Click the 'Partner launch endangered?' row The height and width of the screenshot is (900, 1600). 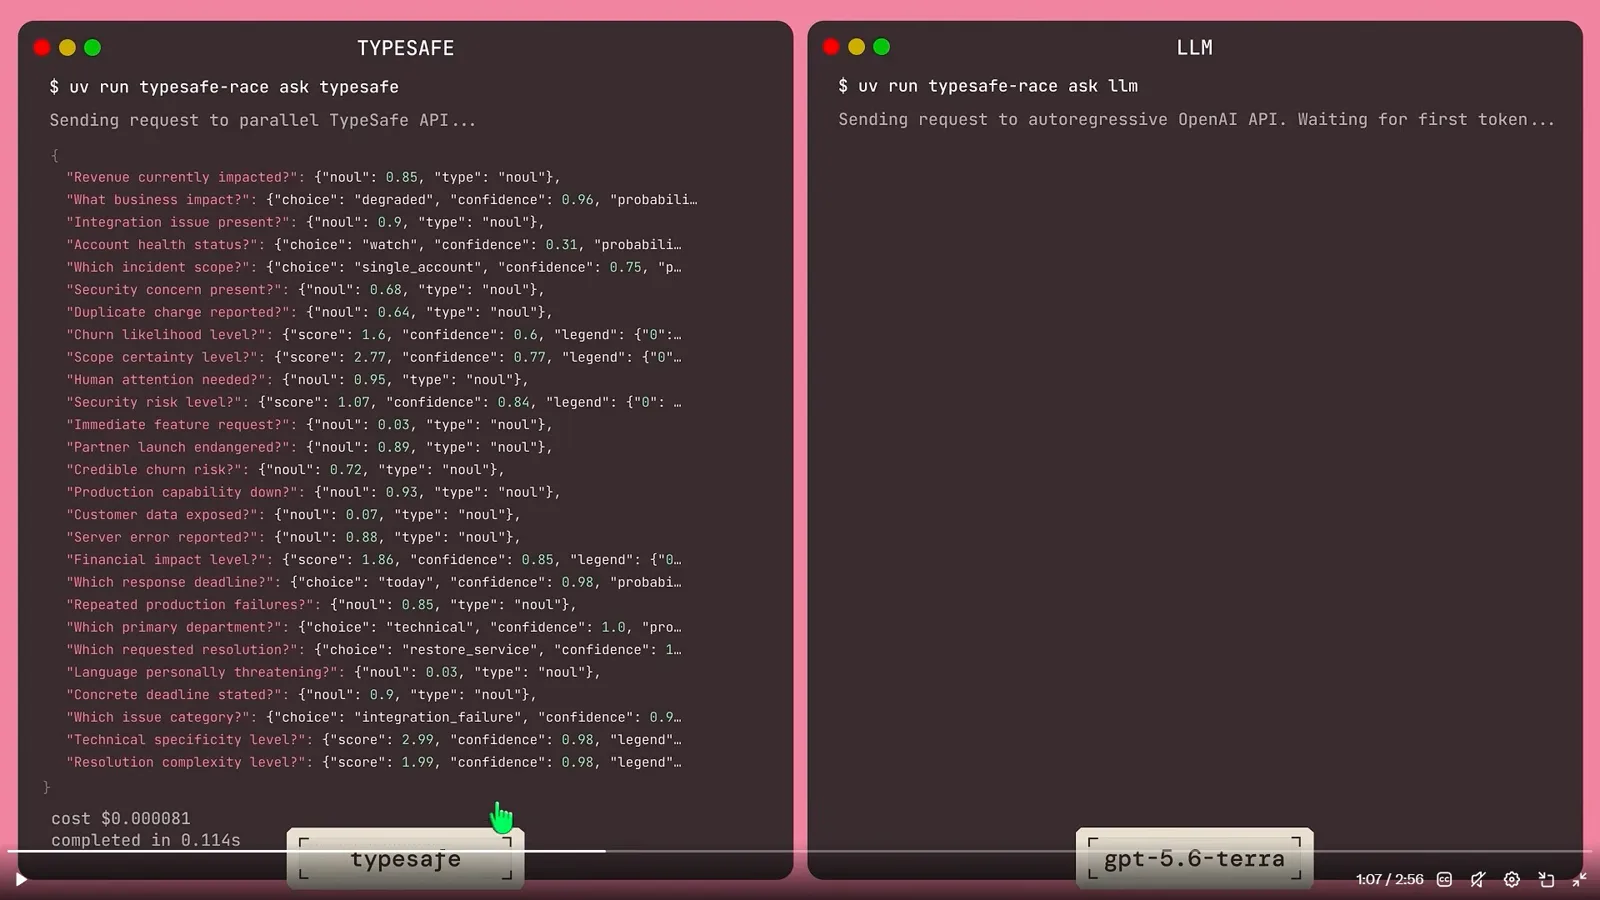[309, 447]
